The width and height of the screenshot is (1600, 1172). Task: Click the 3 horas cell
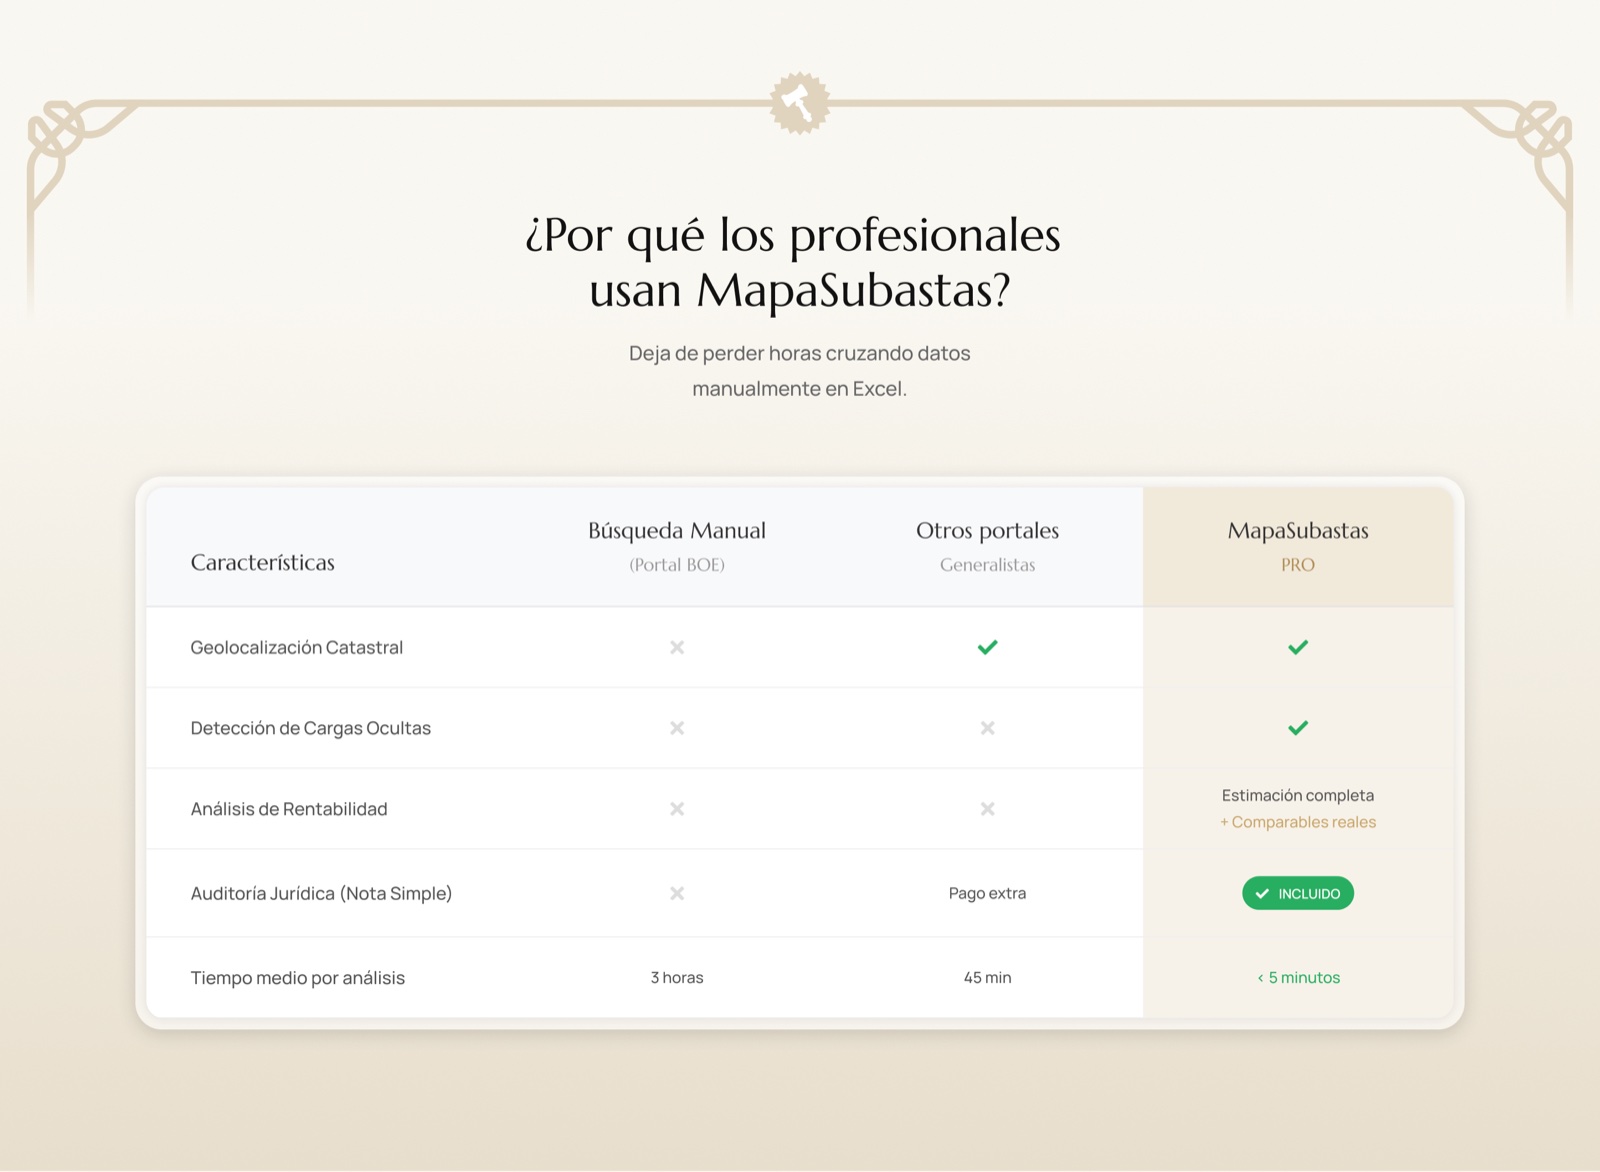coord(677,977)
